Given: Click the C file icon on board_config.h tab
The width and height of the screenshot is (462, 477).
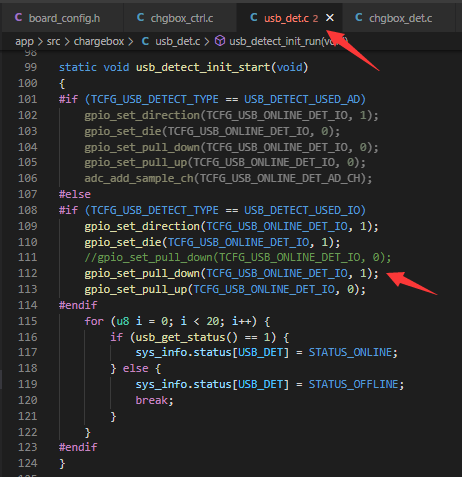Looking at the screenshot, I should [19, 17].
